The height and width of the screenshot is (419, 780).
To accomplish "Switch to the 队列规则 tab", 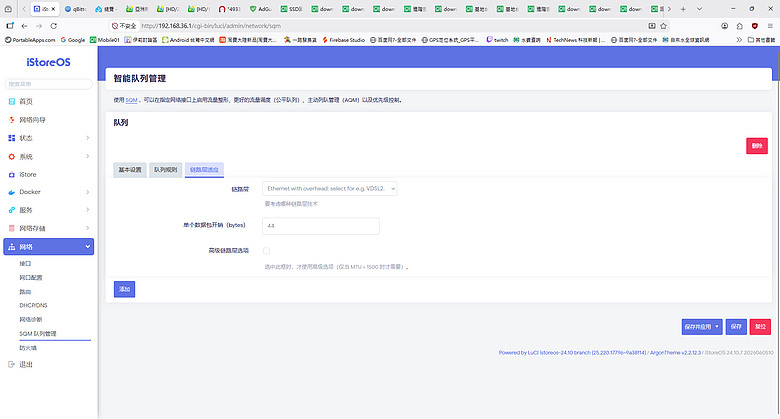I will [x=166, y=170].
